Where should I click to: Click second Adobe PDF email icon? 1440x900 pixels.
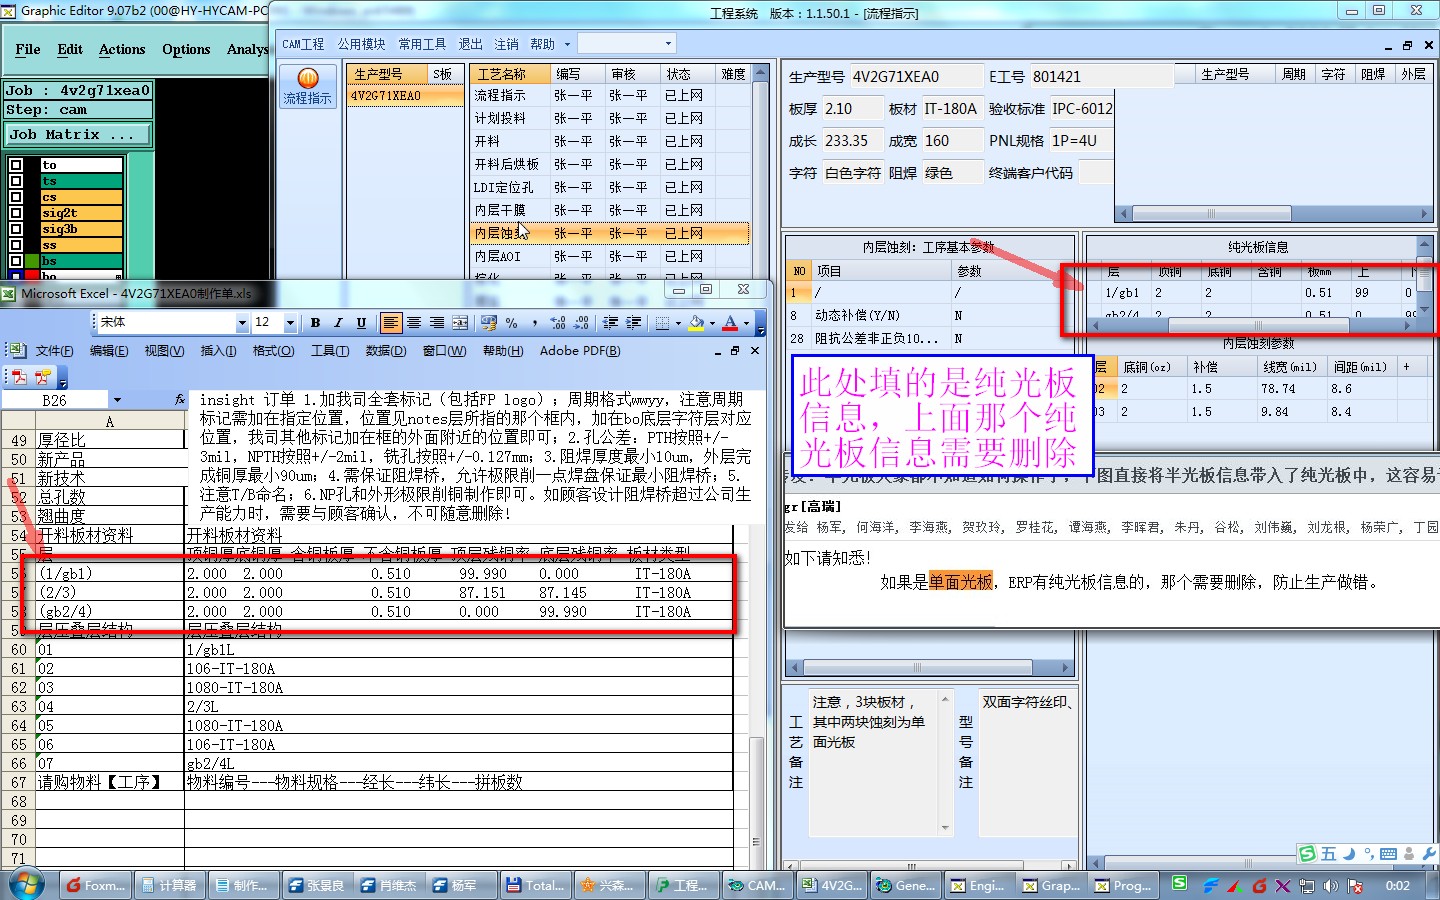[x=42, y=377]
